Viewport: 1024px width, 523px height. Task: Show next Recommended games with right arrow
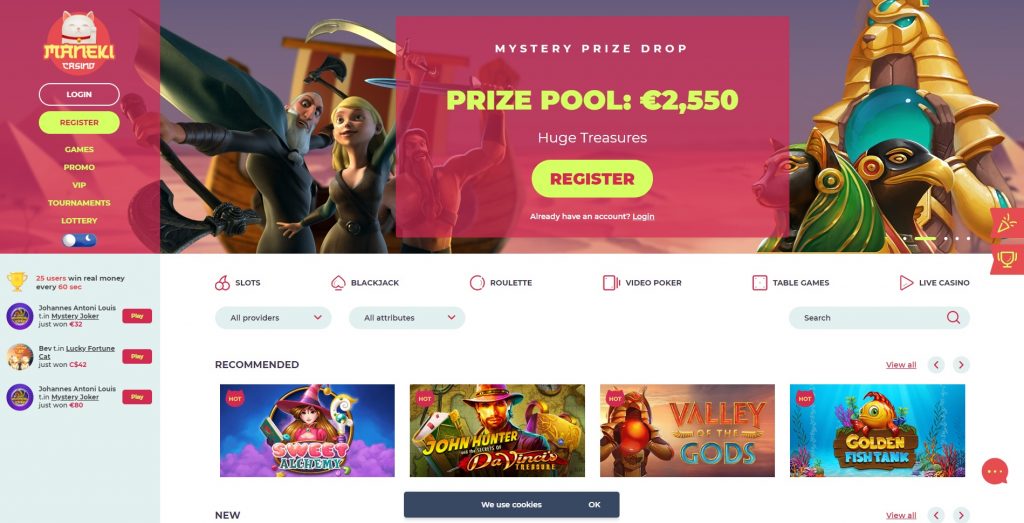pos(961,364)
